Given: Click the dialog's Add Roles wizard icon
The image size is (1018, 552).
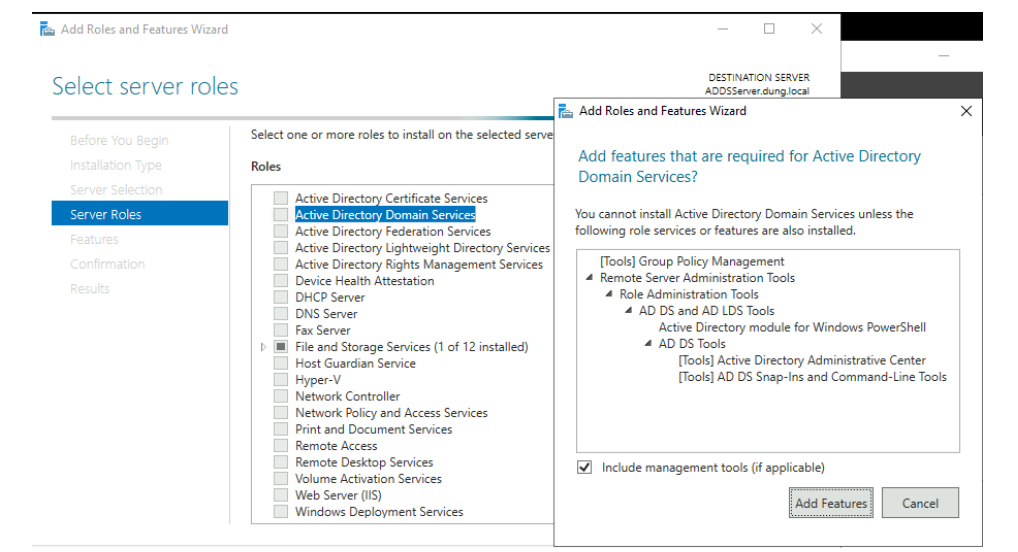Looking at the screenshot, I should (566, 111).
